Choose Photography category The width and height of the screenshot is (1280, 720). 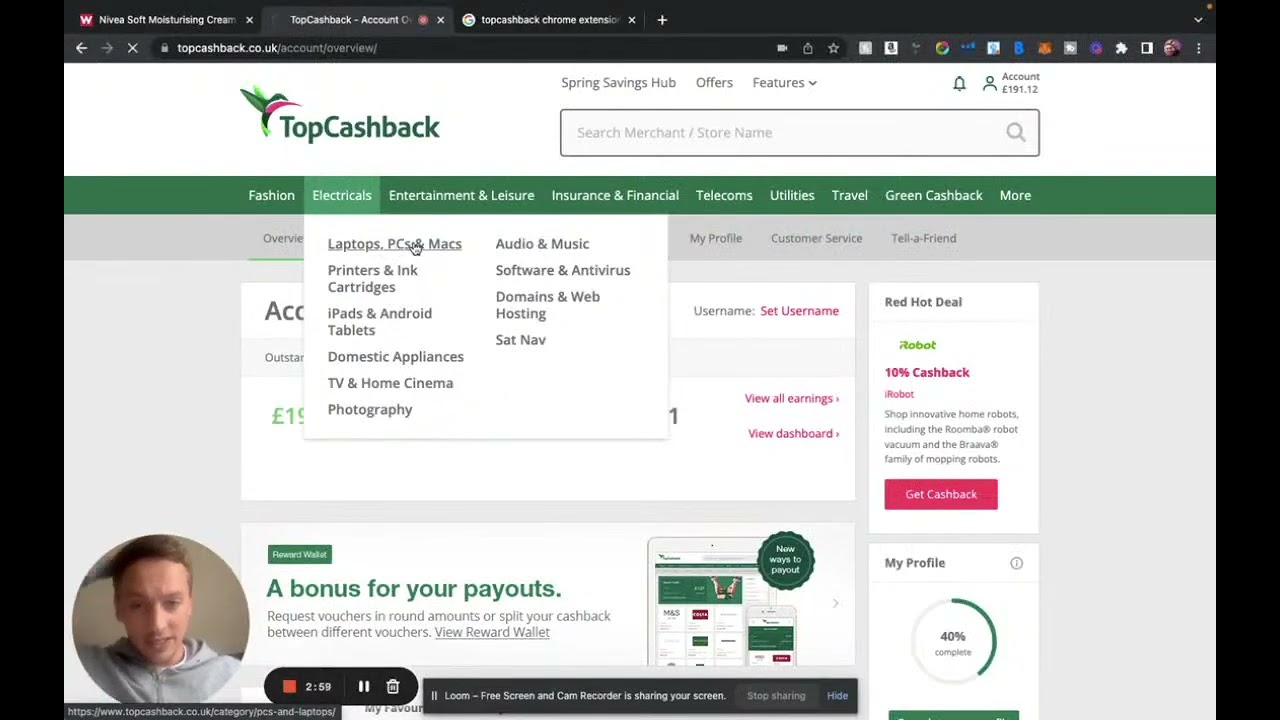369,410
